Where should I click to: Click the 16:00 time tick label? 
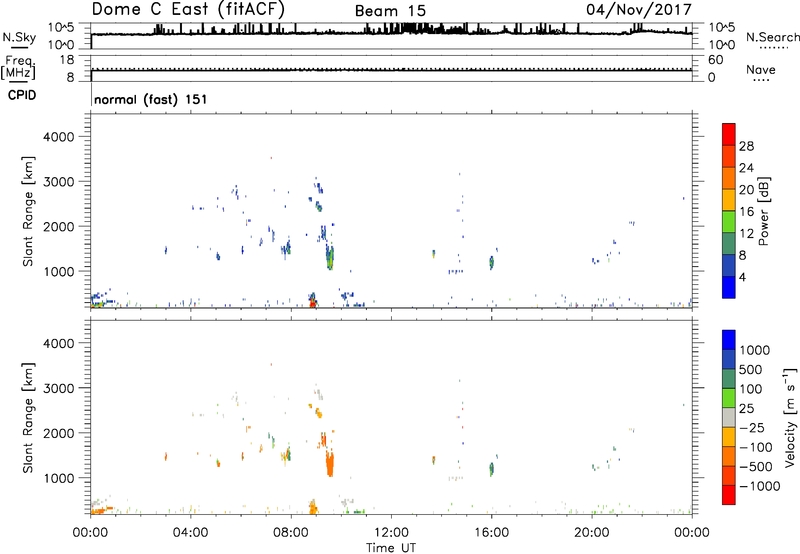coord(491,533)
